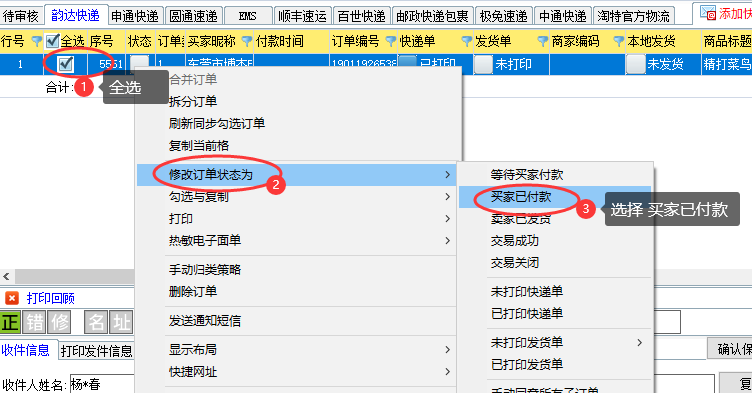Switch to 圆通速递 tab
The image size is (752, 393).
(194, 16)
